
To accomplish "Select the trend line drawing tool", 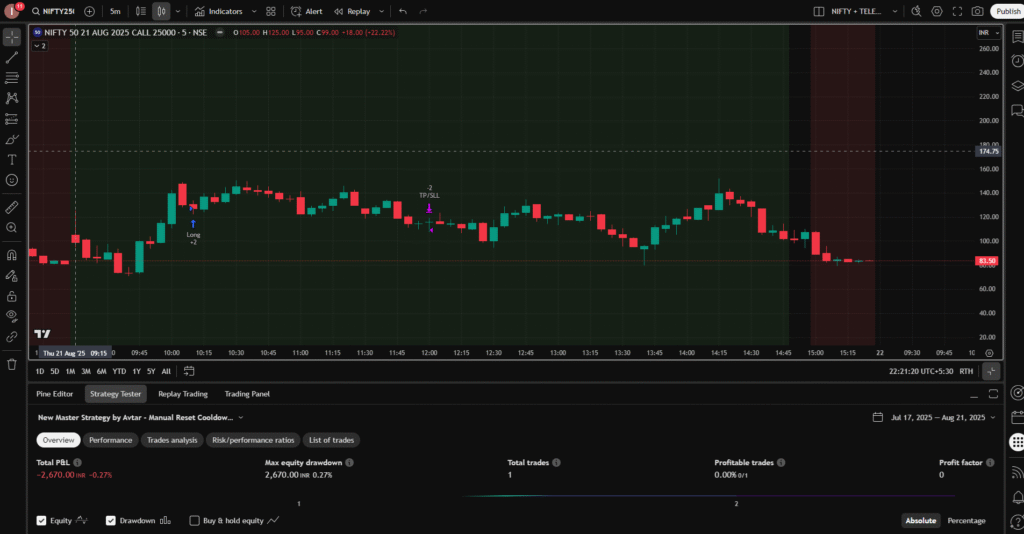I will 12,58.
